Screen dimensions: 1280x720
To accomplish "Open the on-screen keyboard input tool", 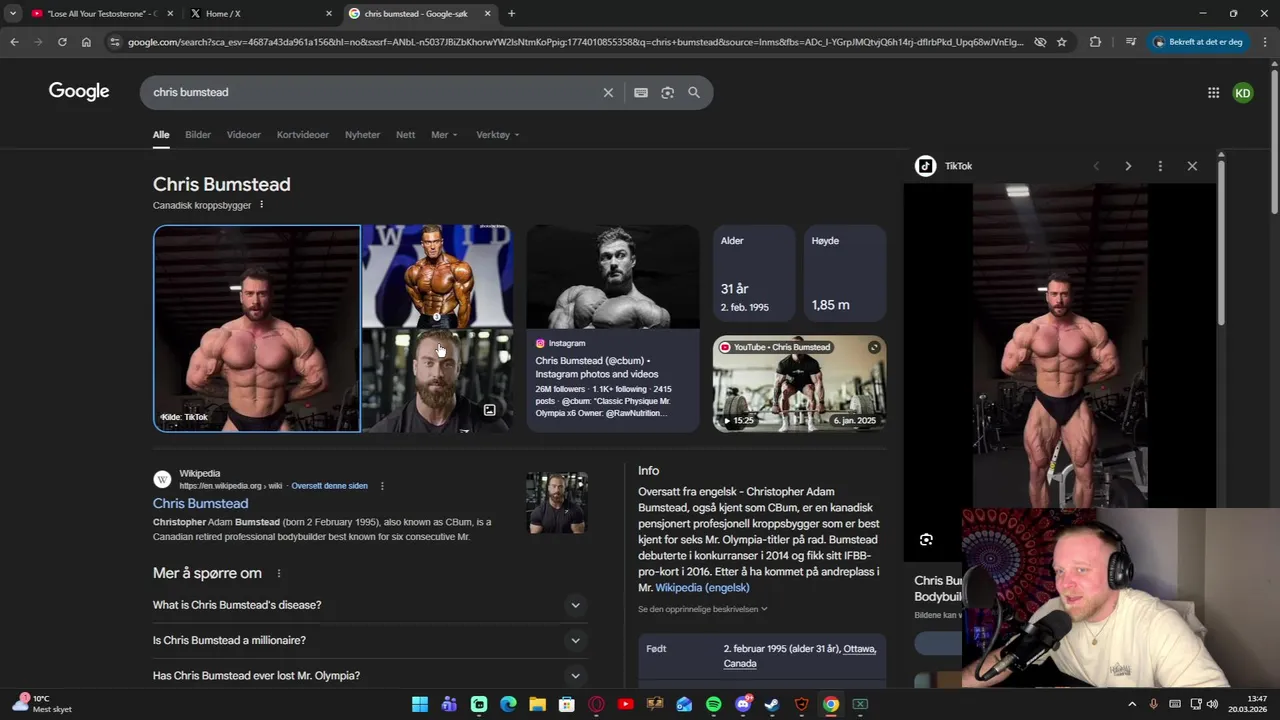I will tap(641, 92).
